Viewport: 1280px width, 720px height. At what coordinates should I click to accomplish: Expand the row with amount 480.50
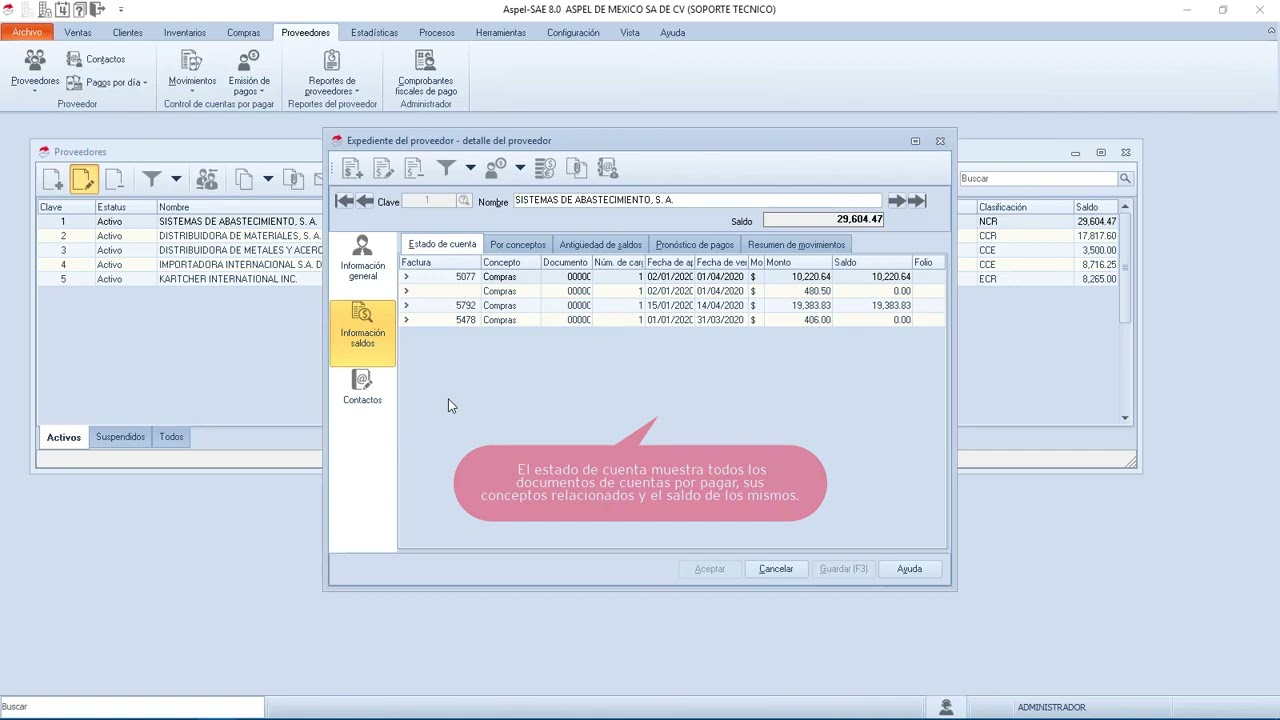[406, 291]
